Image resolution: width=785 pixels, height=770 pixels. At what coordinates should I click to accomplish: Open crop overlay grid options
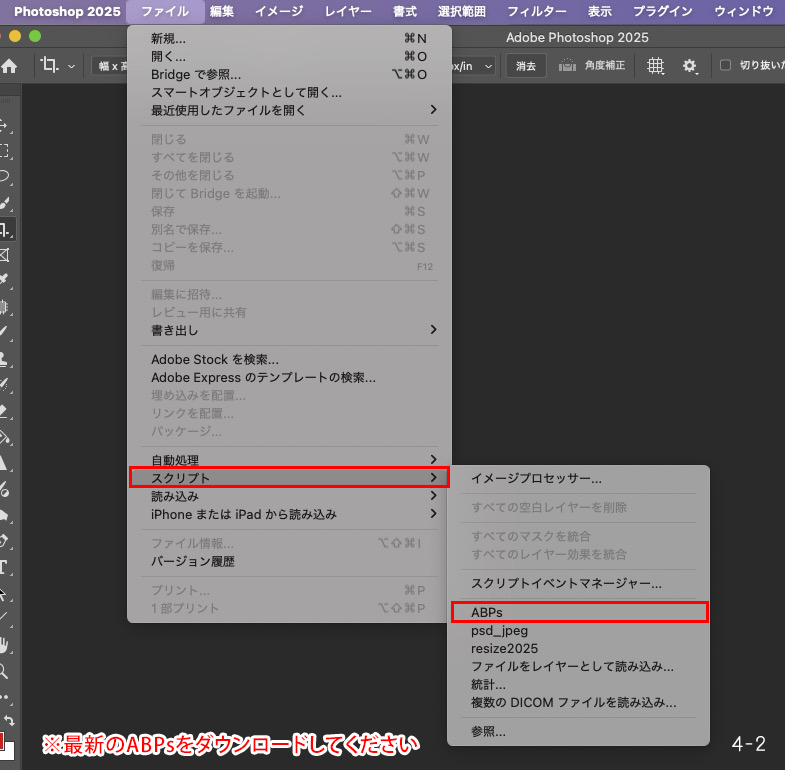[x=656, y=66]
